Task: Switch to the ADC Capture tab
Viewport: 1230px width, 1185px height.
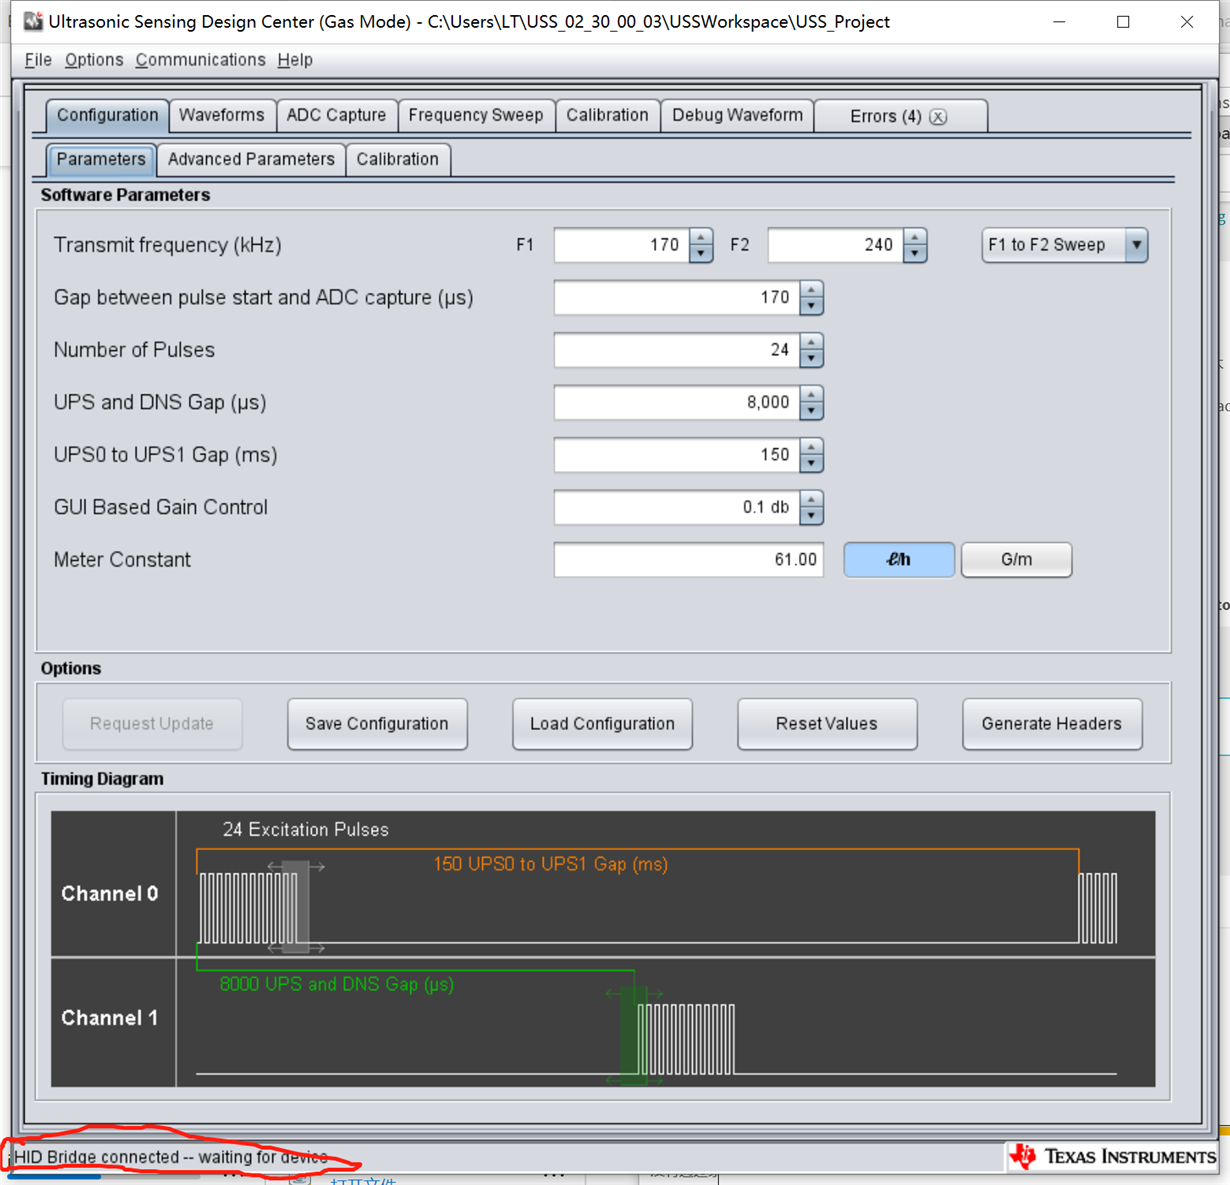Action: click(x=336, y=115)
